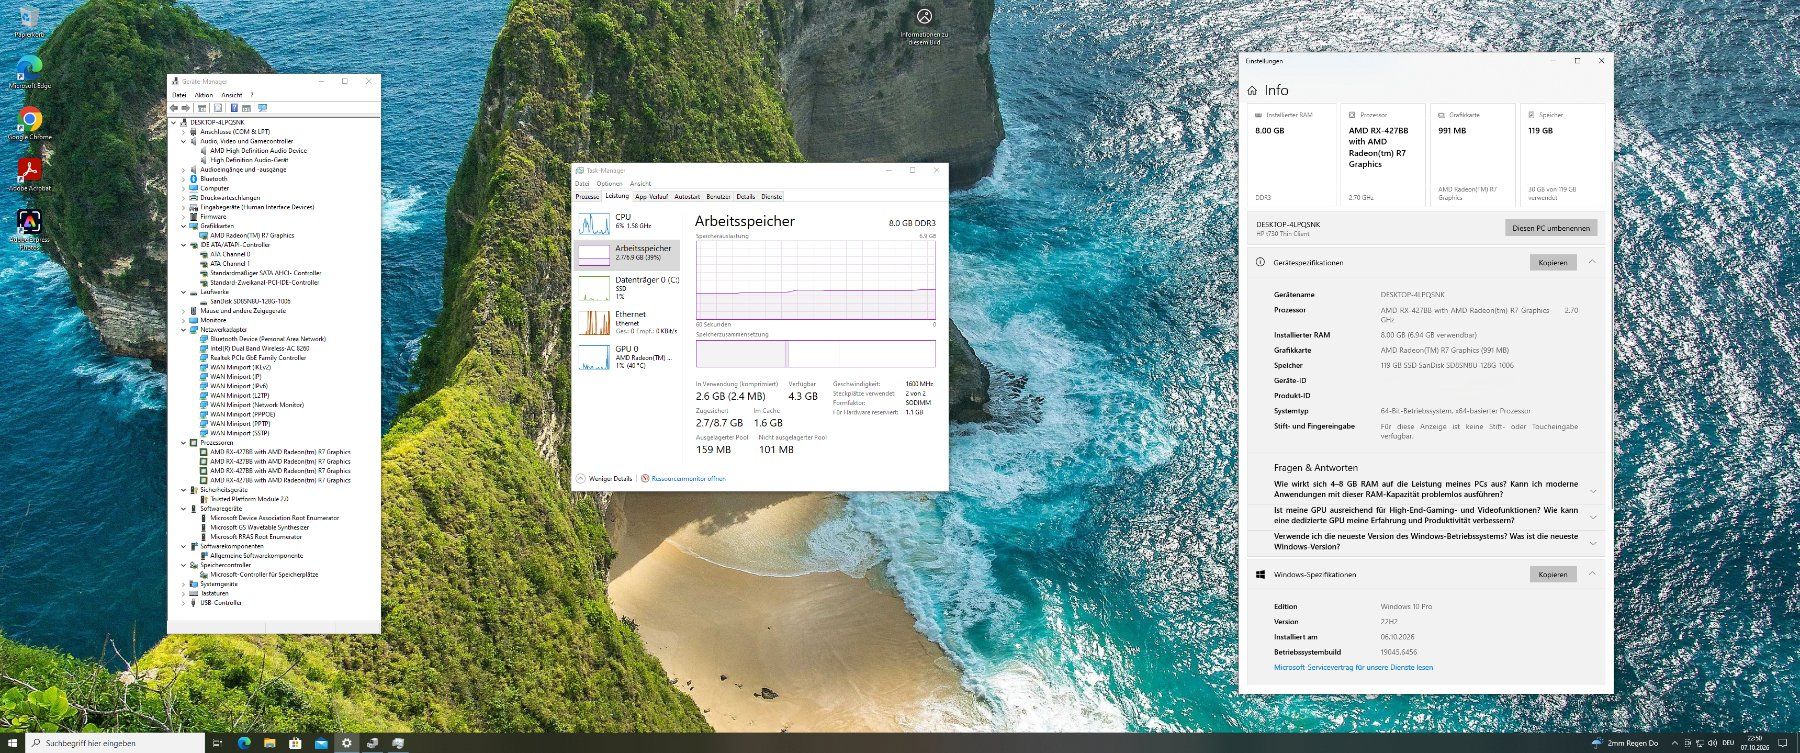Open the notification center icon in system tray
Viewport: 1800px width, 753px height.
point(1783,743)
